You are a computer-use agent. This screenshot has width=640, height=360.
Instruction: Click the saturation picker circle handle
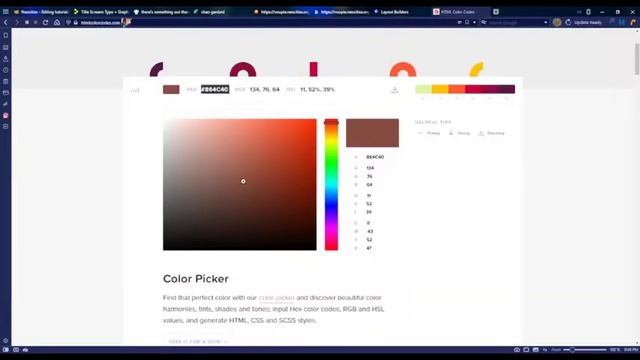(243, 181)
